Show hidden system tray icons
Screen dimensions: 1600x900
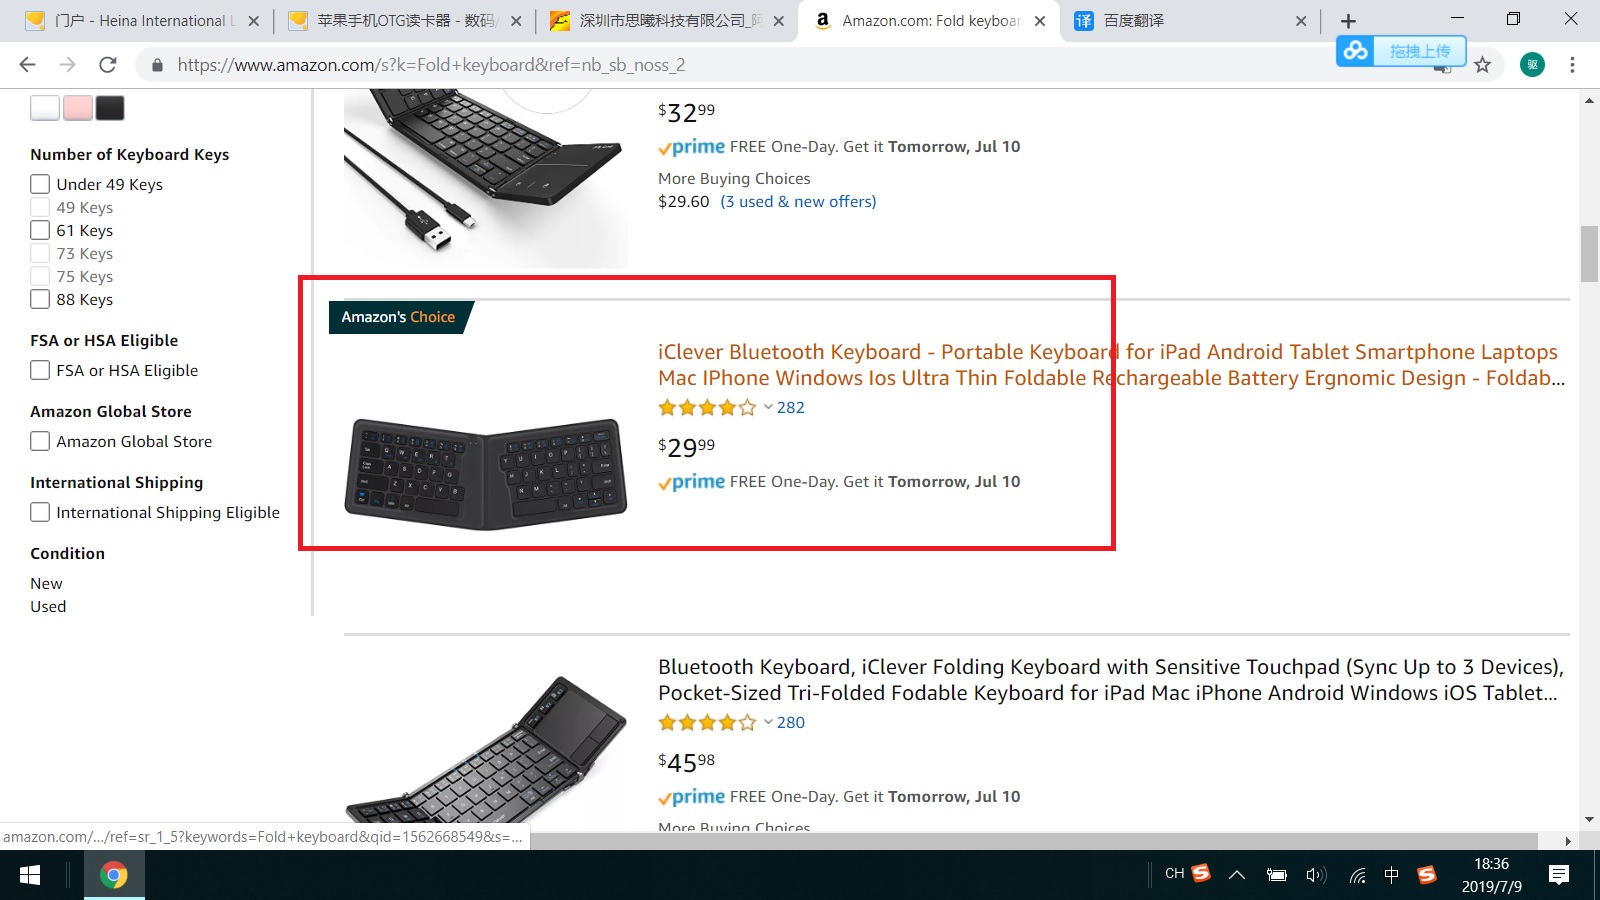1237,876
